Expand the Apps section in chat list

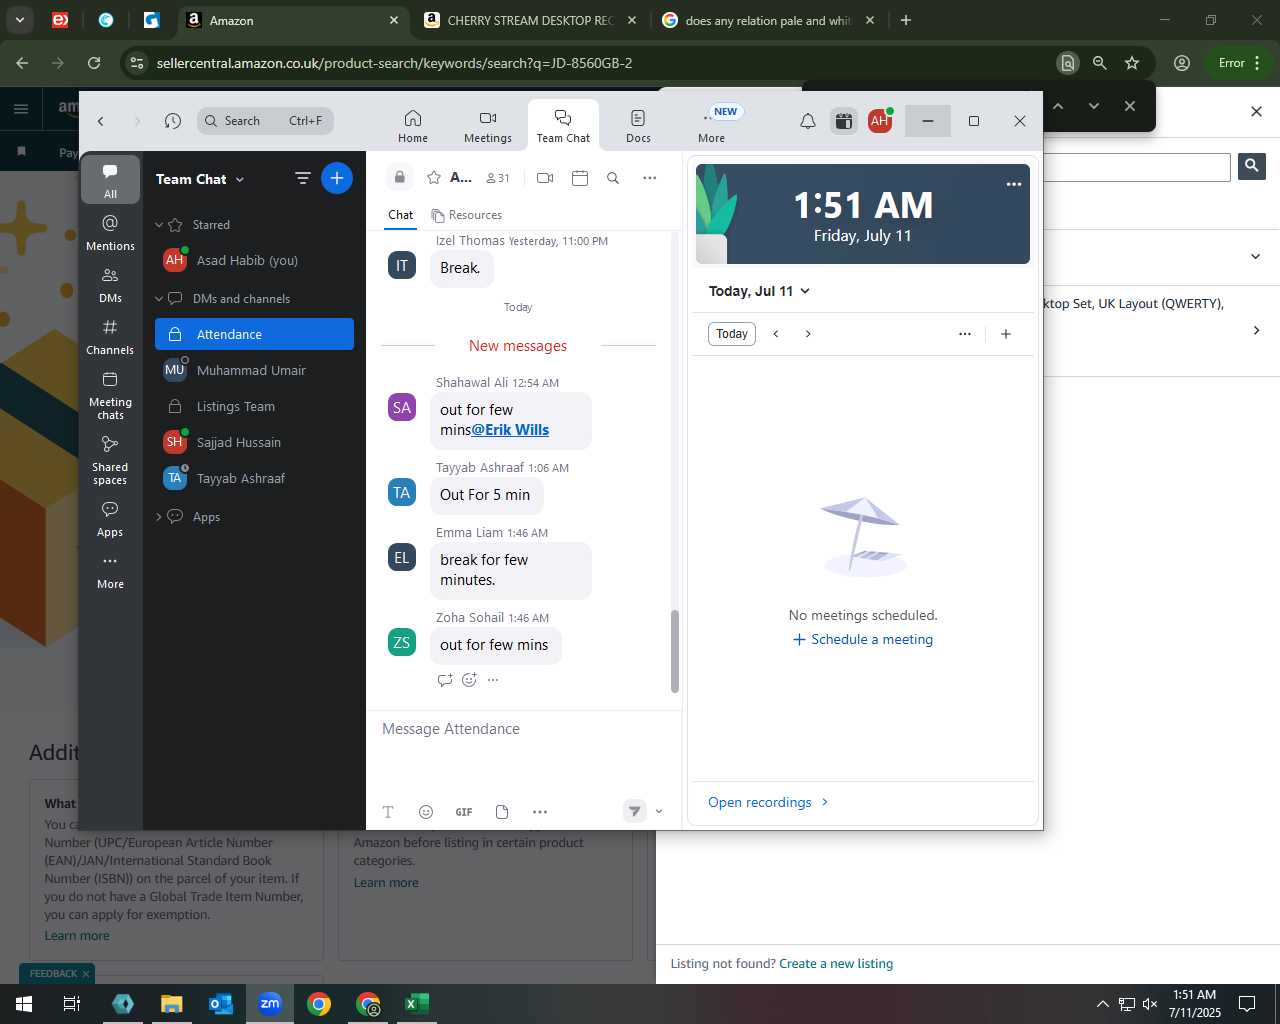coord(159,517)
